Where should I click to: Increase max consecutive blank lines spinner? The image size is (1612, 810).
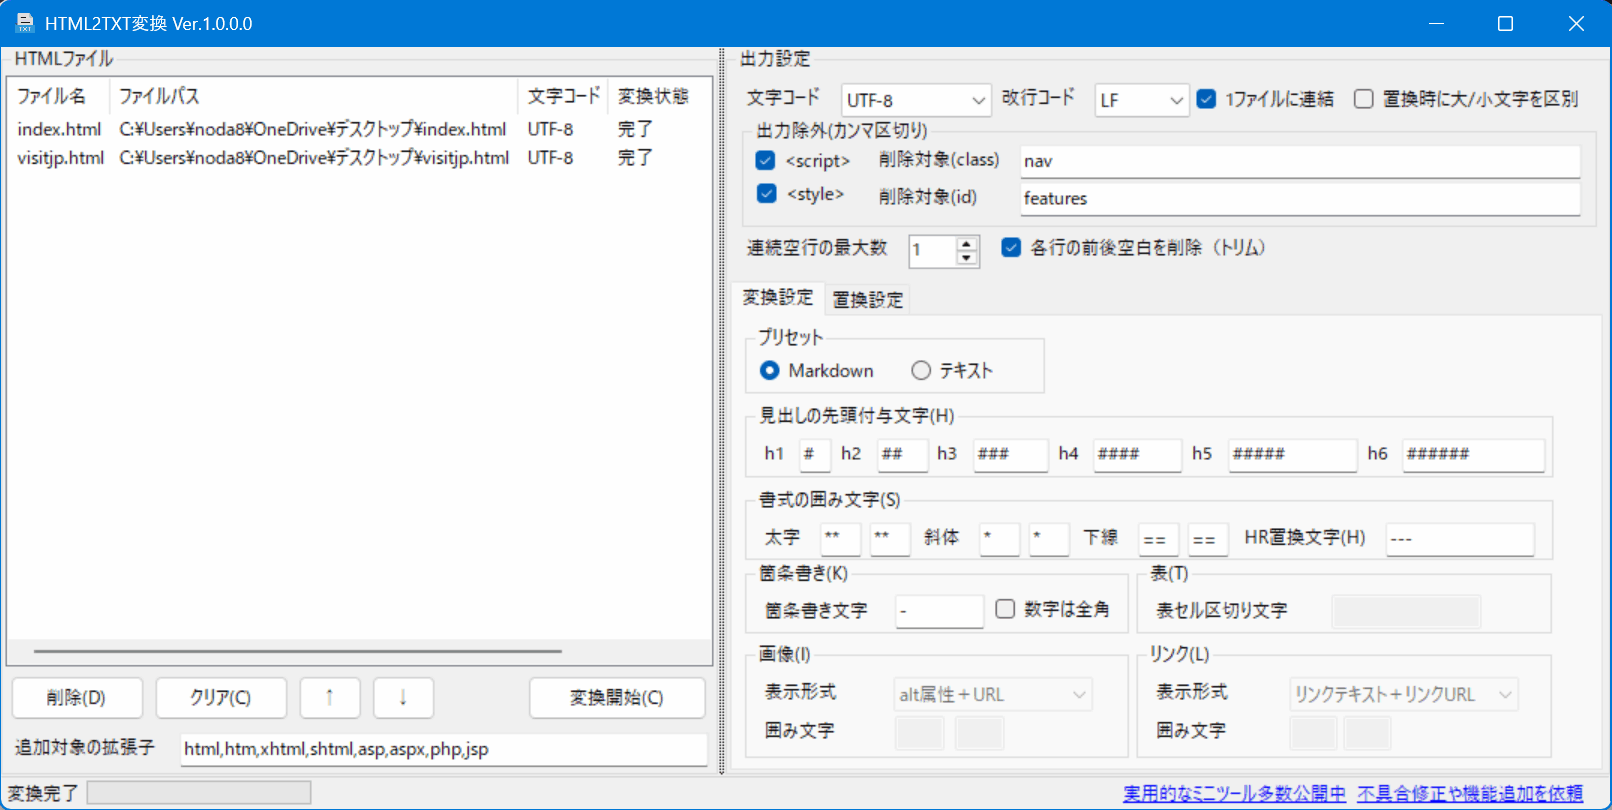[x=966, y=243]
